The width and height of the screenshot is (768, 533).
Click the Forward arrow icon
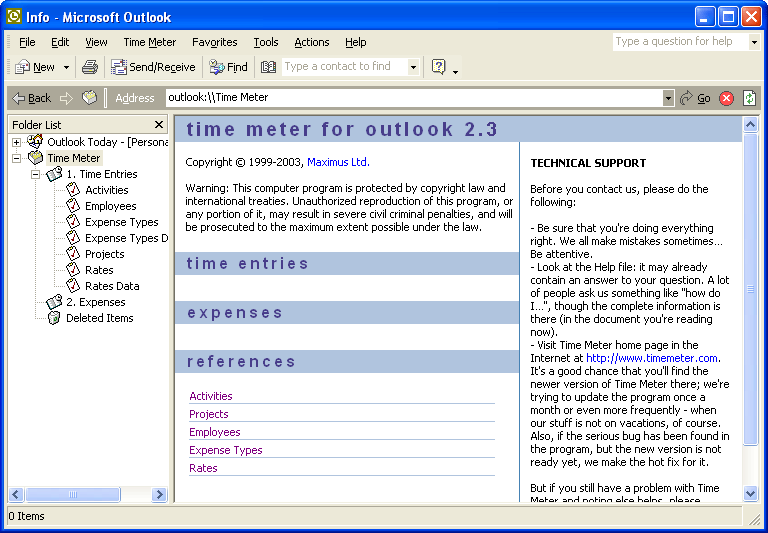[x=66, y=98]
